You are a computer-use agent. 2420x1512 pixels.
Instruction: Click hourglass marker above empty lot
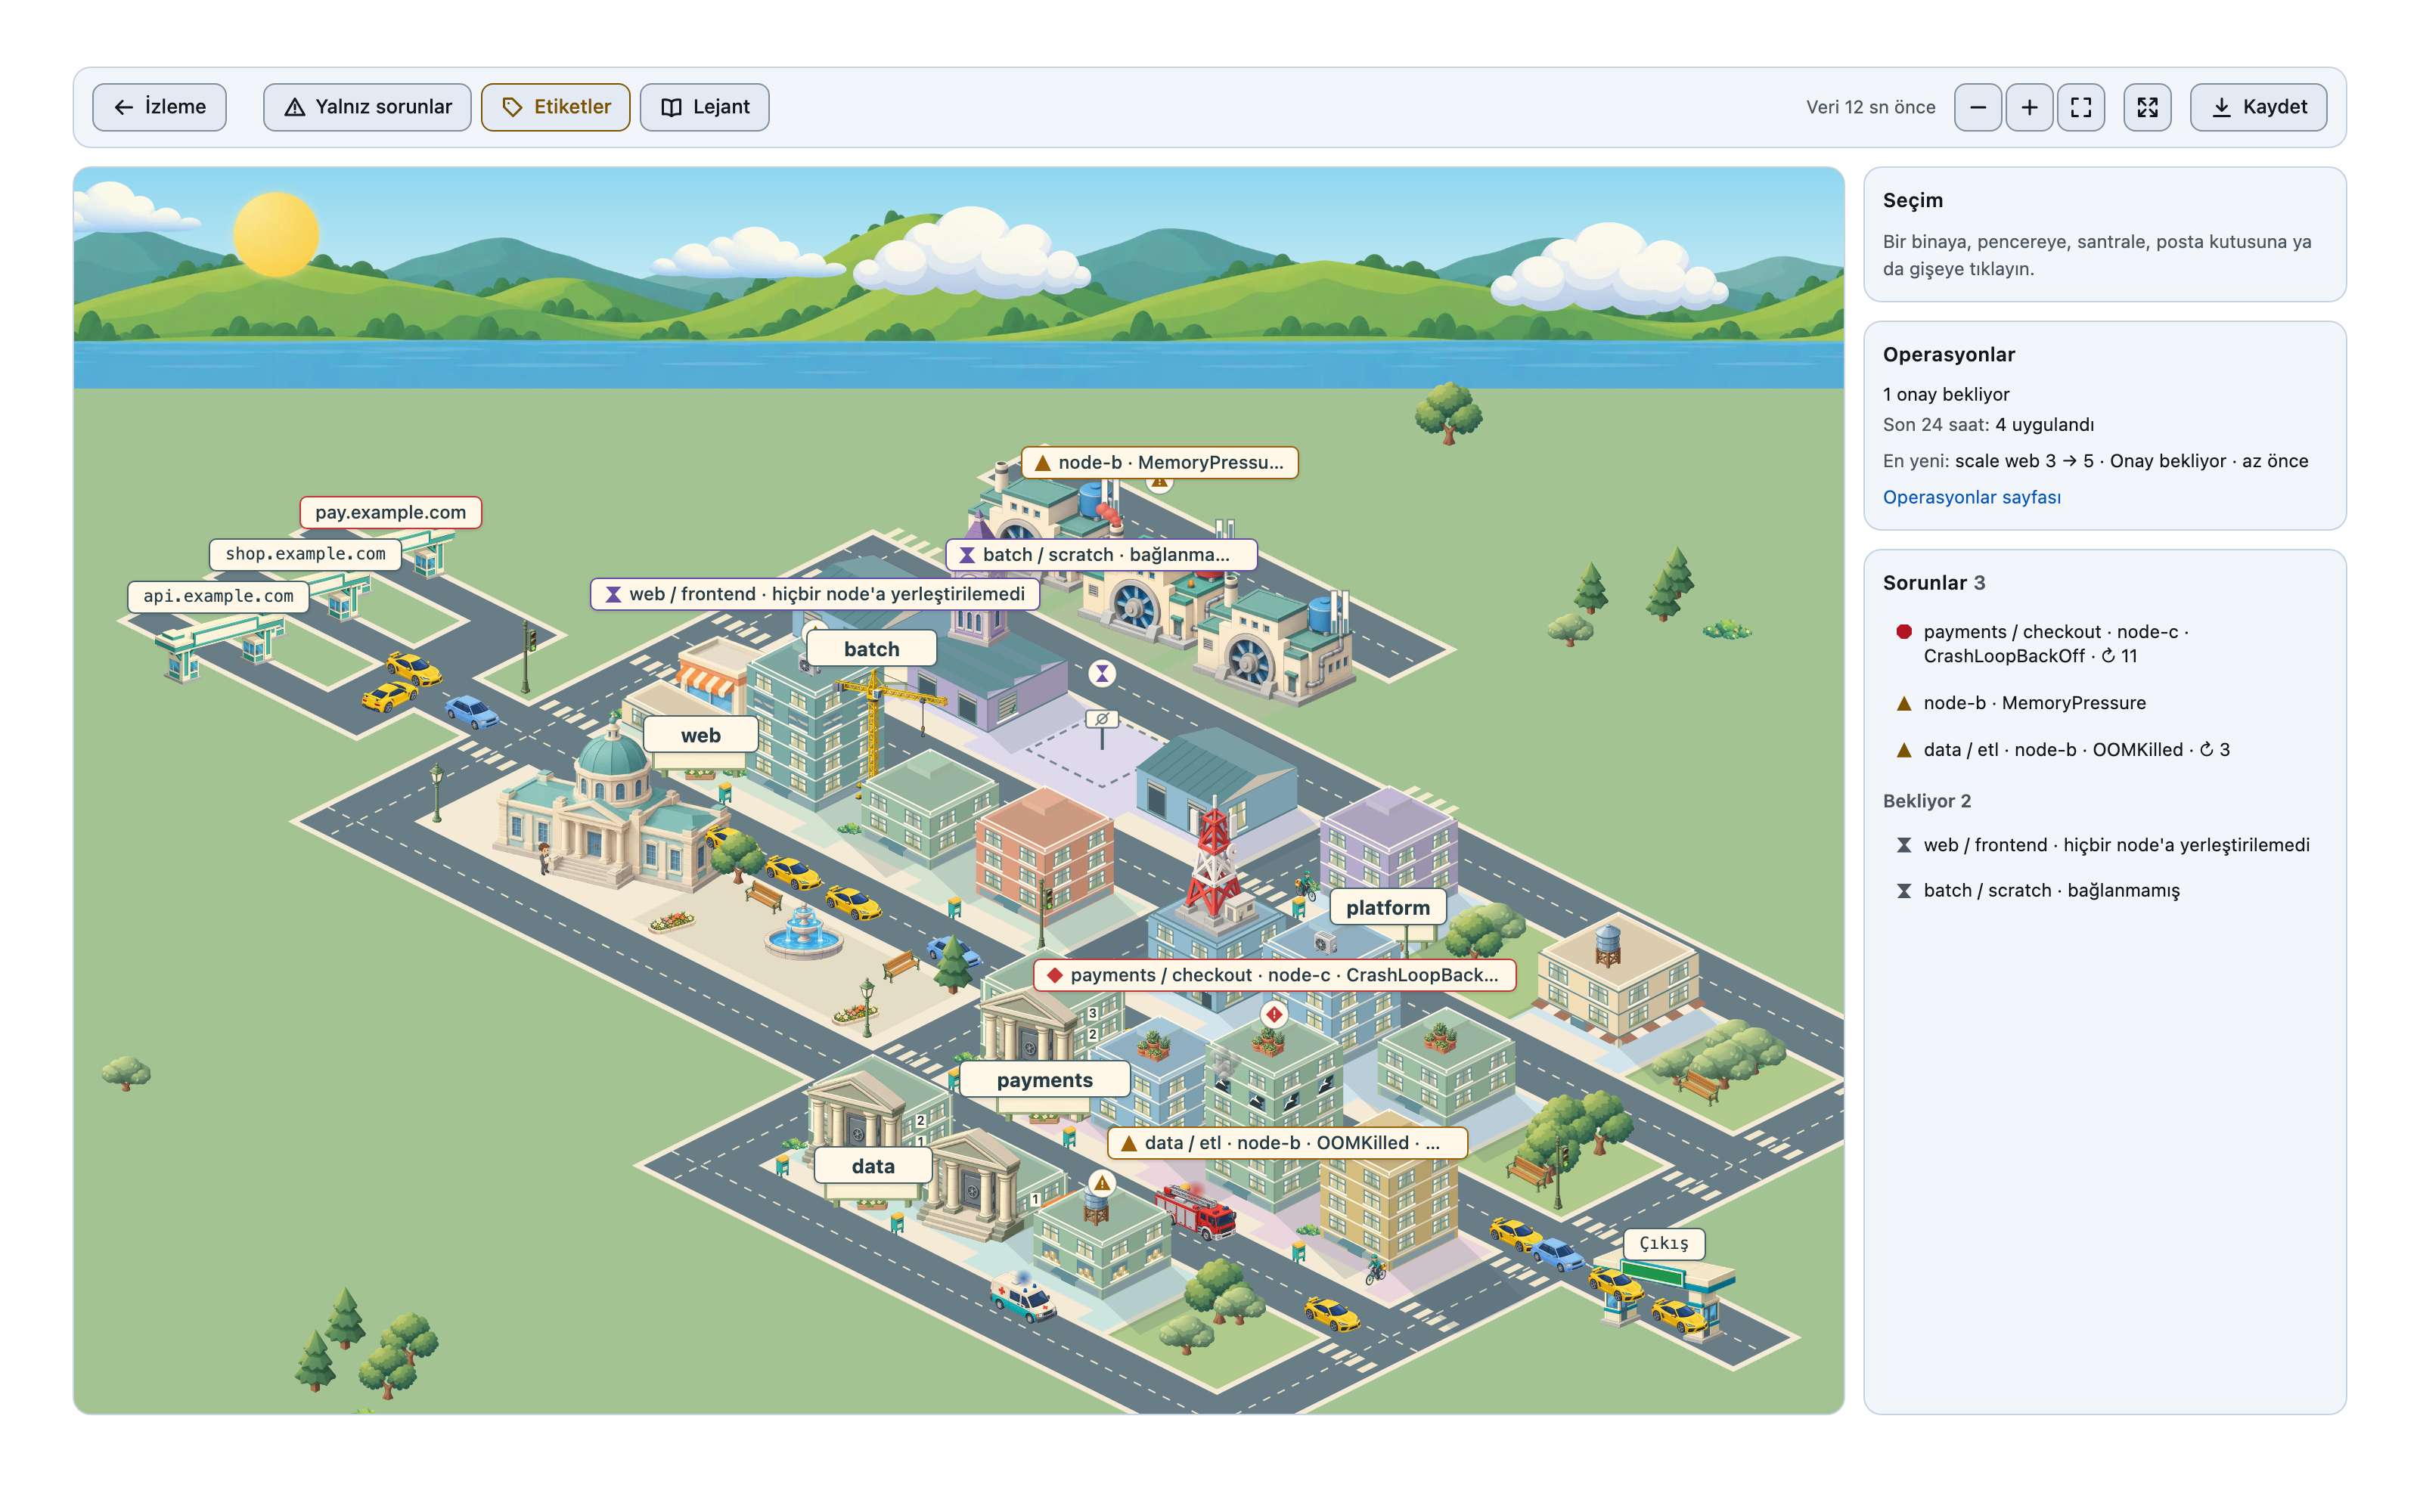[1102, 674]
